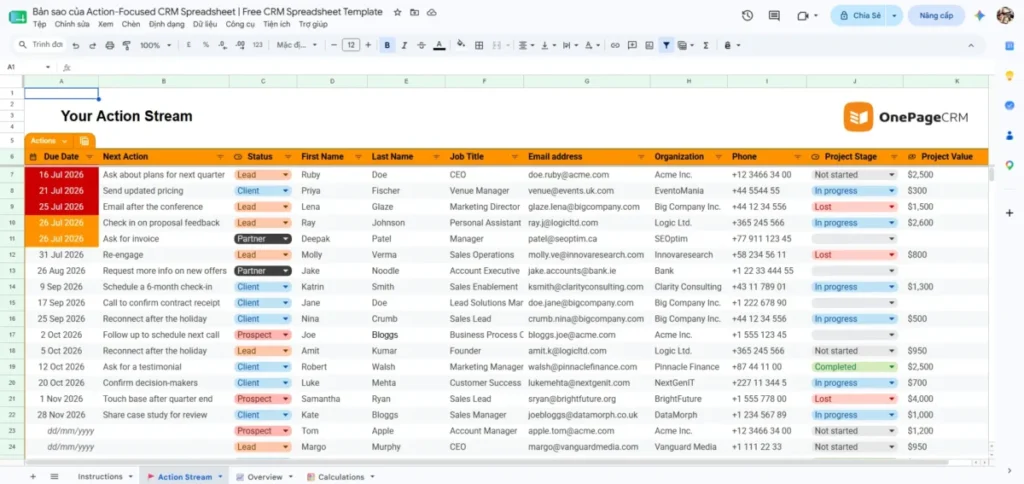
Task: Open Contacts in the side panel
Action: [x=1010, y=135]
